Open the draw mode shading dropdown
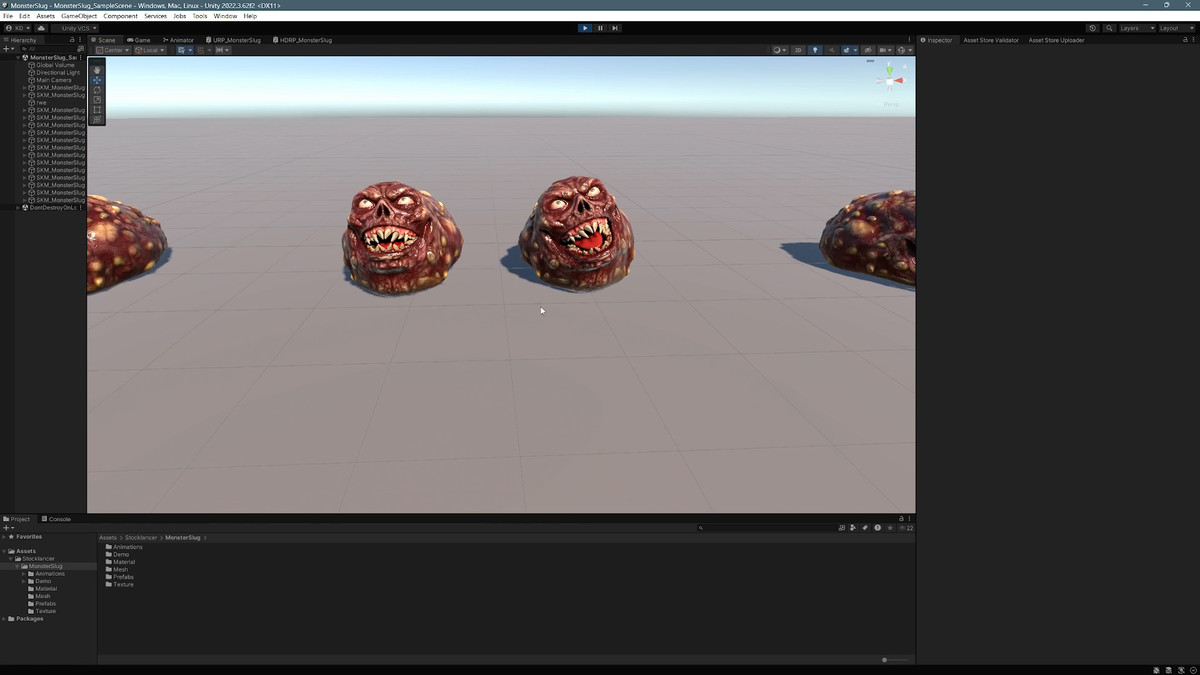 (779, 50)
